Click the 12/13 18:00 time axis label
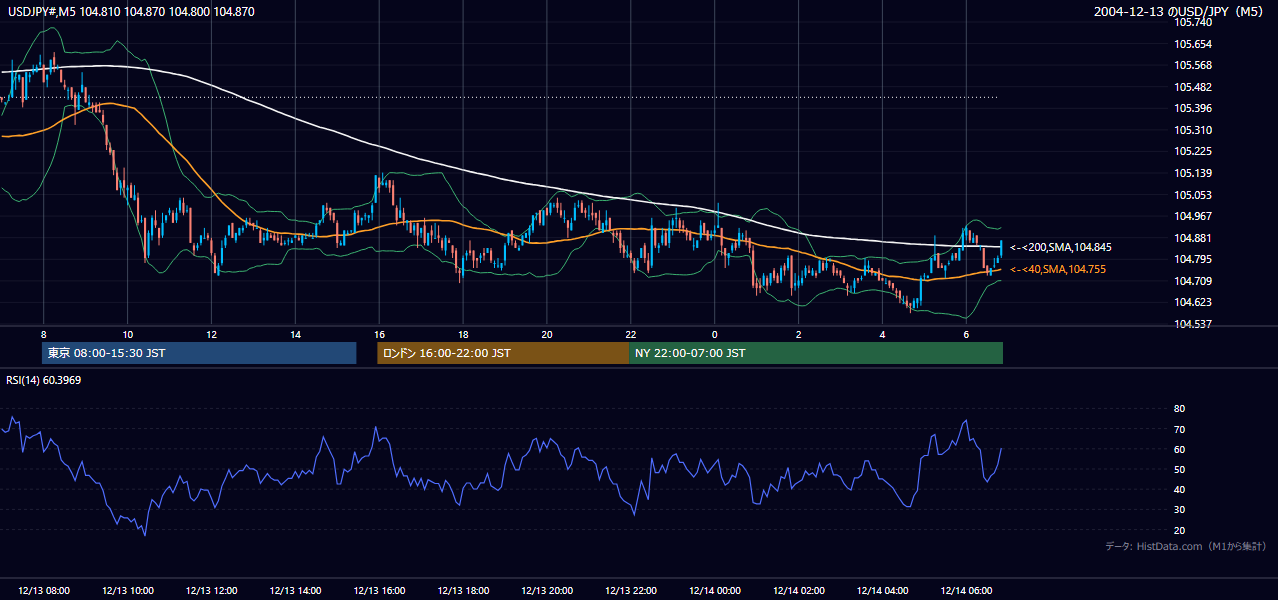Viewport: 1278px width, 600px height. tap(463, 591)
